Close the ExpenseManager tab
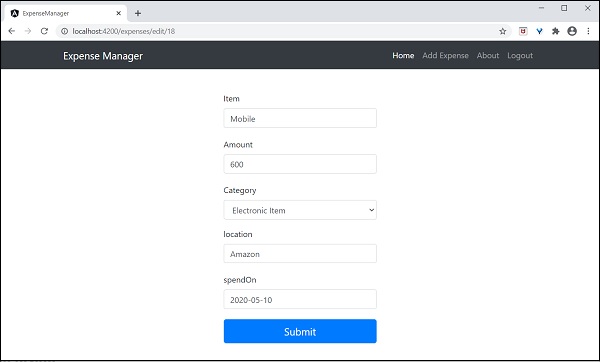This screenshot has width=600, height=362. (x=119, y=13)
